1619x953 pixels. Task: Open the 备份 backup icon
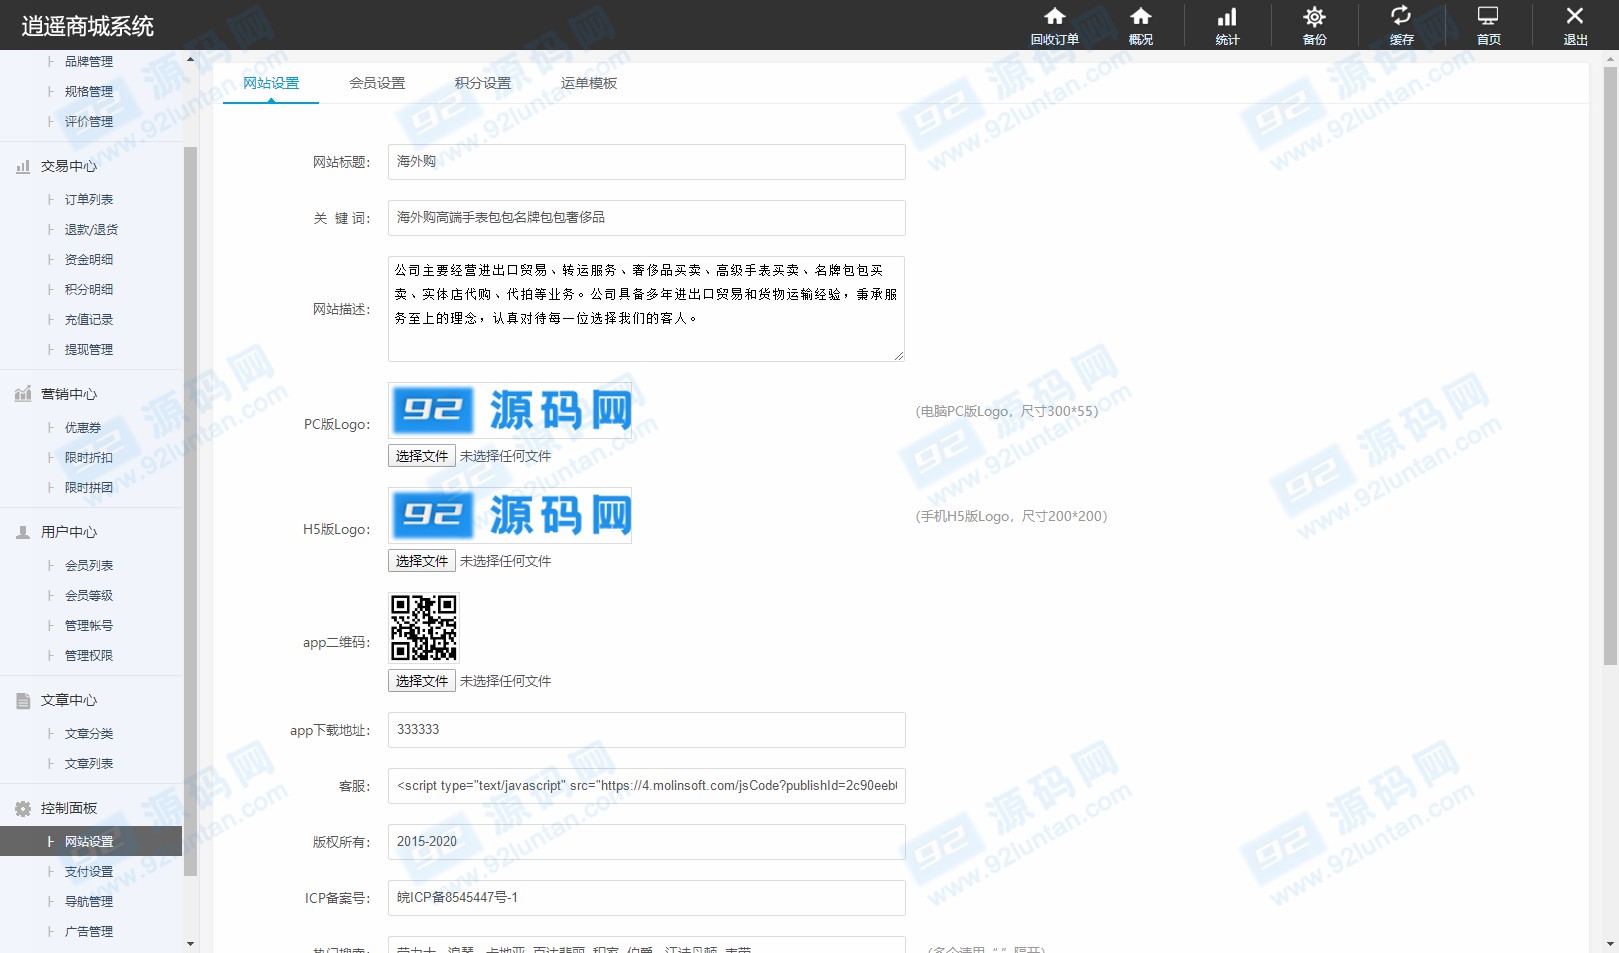pyautogui.click(x=1314, y=25)
